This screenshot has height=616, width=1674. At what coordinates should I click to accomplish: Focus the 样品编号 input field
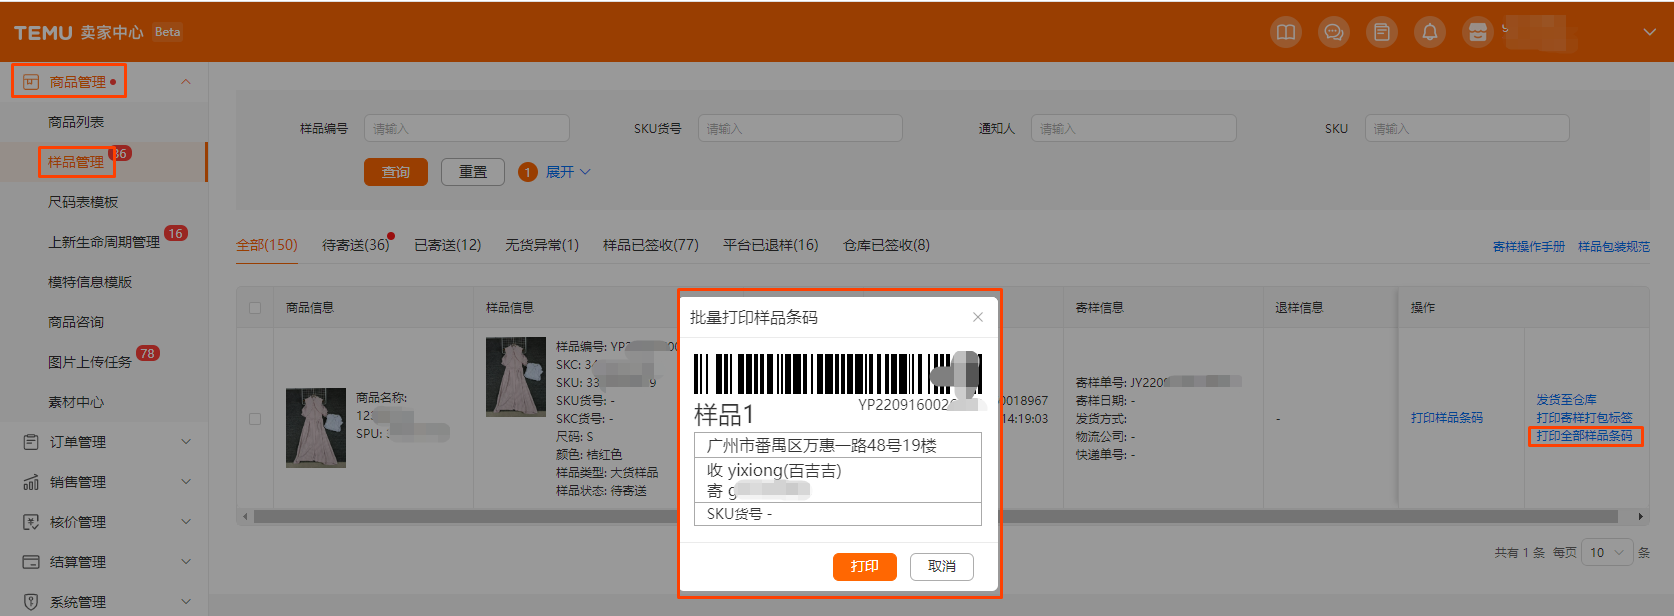[466, 129]
